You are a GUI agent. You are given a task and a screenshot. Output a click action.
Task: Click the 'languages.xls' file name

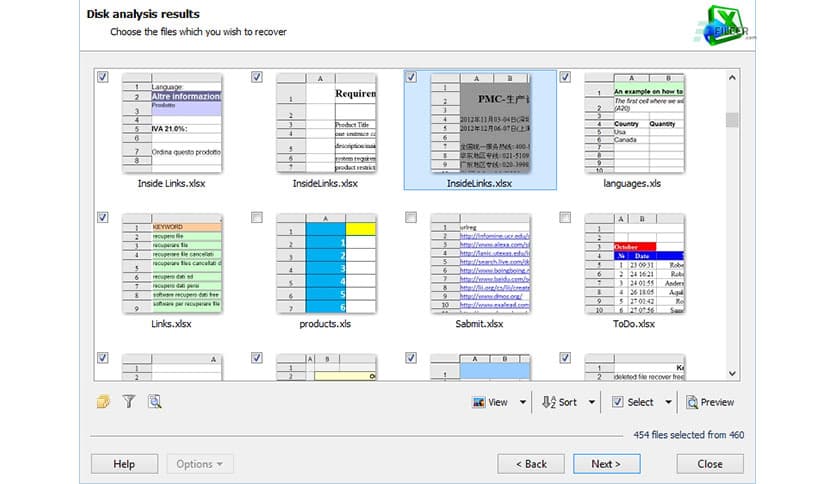click(x=632, y=183)
